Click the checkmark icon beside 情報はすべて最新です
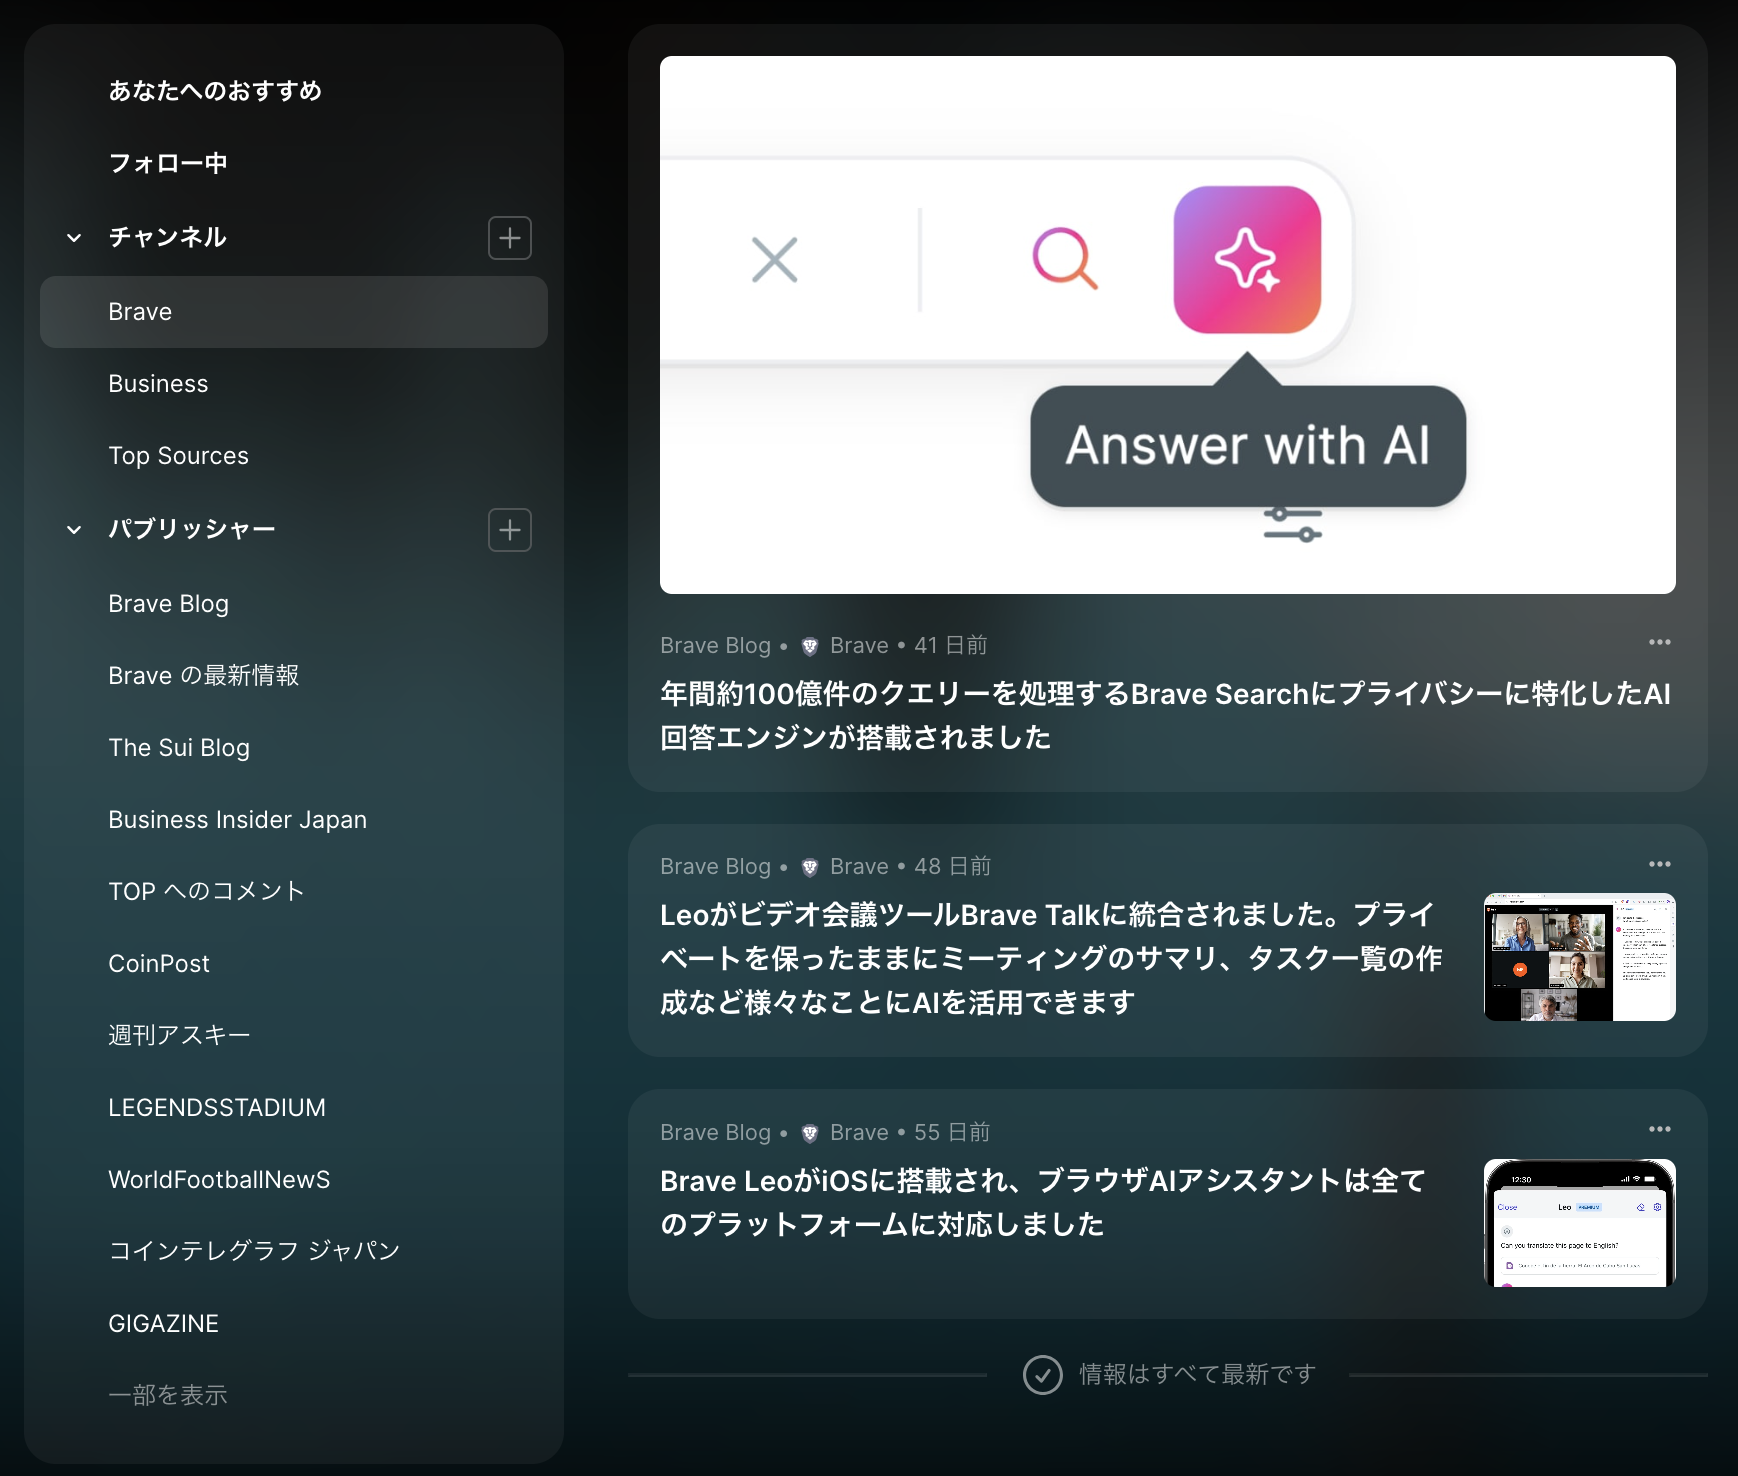The width and height of the screenshot is (1738, 1476). click(x=1043, y=1375)
